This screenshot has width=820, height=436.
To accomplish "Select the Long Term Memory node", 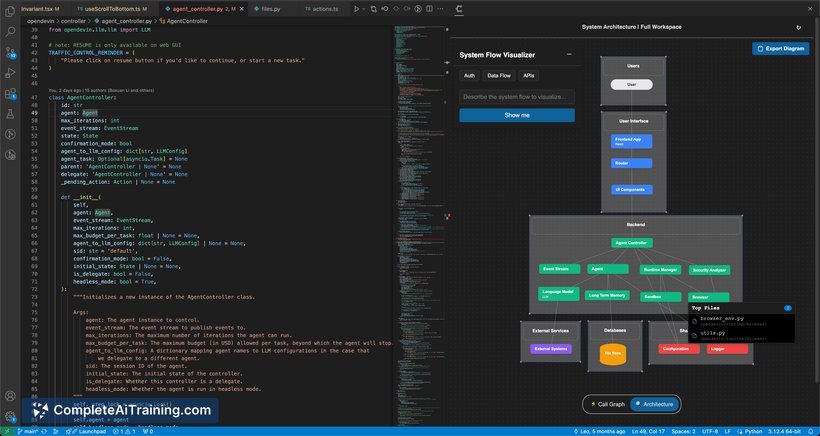I will point(607,295).
